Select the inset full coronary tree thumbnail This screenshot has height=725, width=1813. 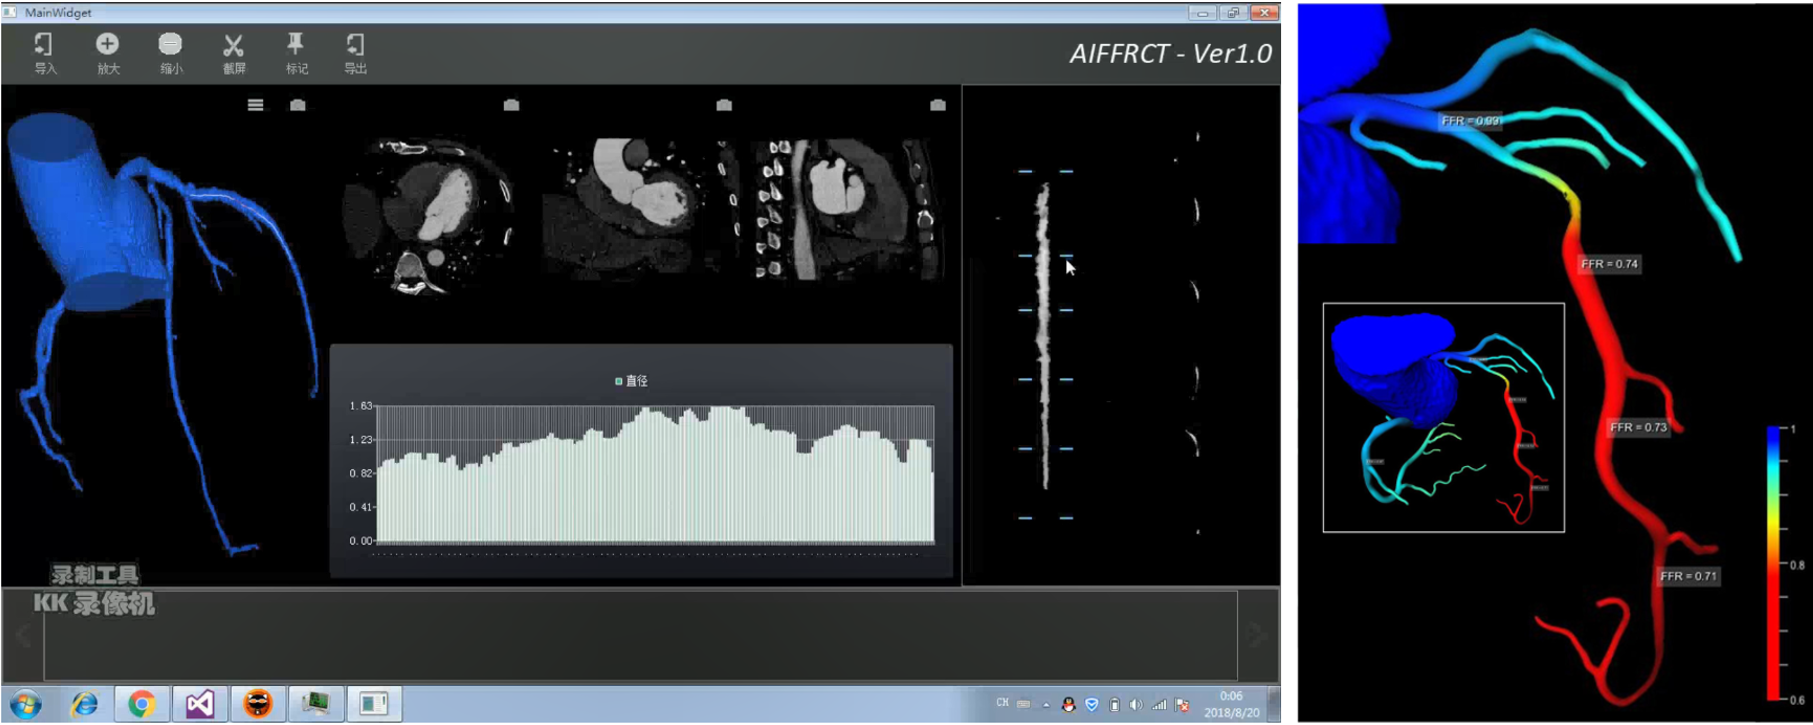coord(1443,417)
